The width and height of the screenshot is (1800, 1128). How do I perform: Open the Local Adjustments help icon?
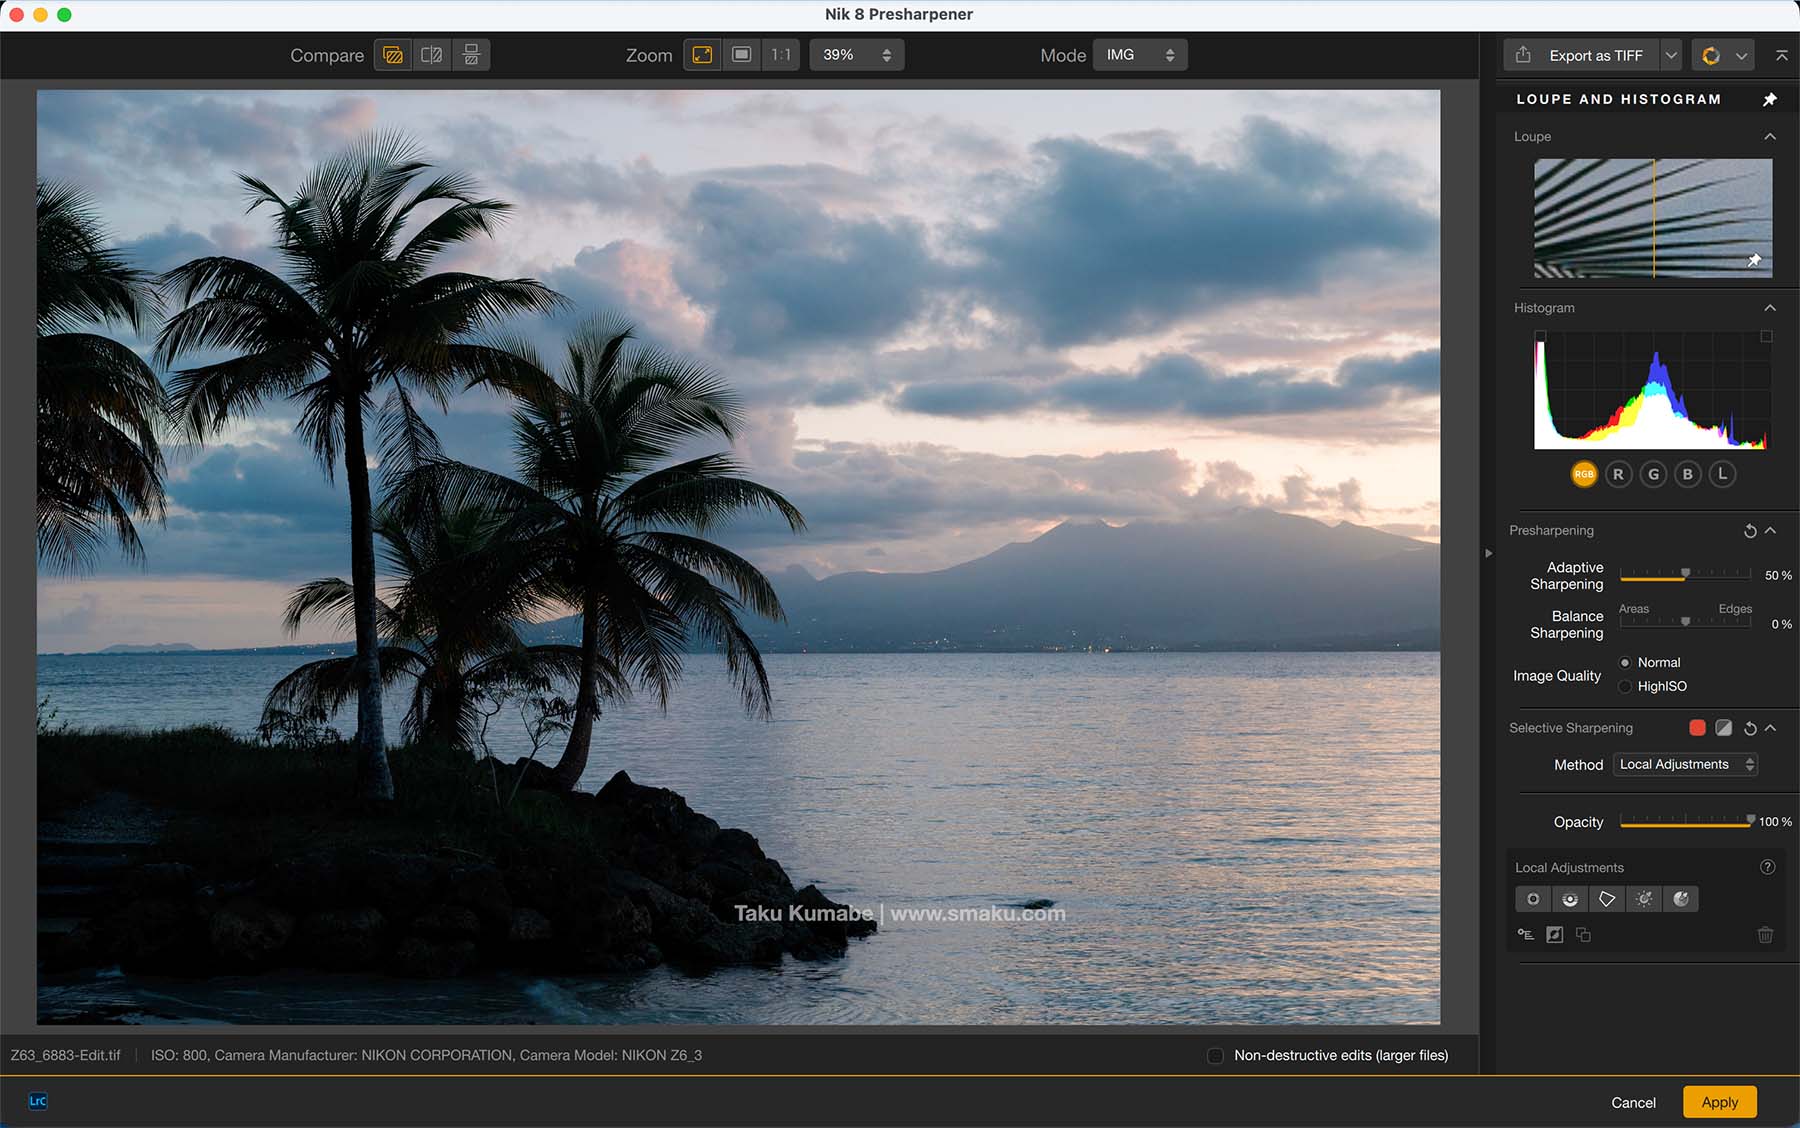[x=1767, y=867]
